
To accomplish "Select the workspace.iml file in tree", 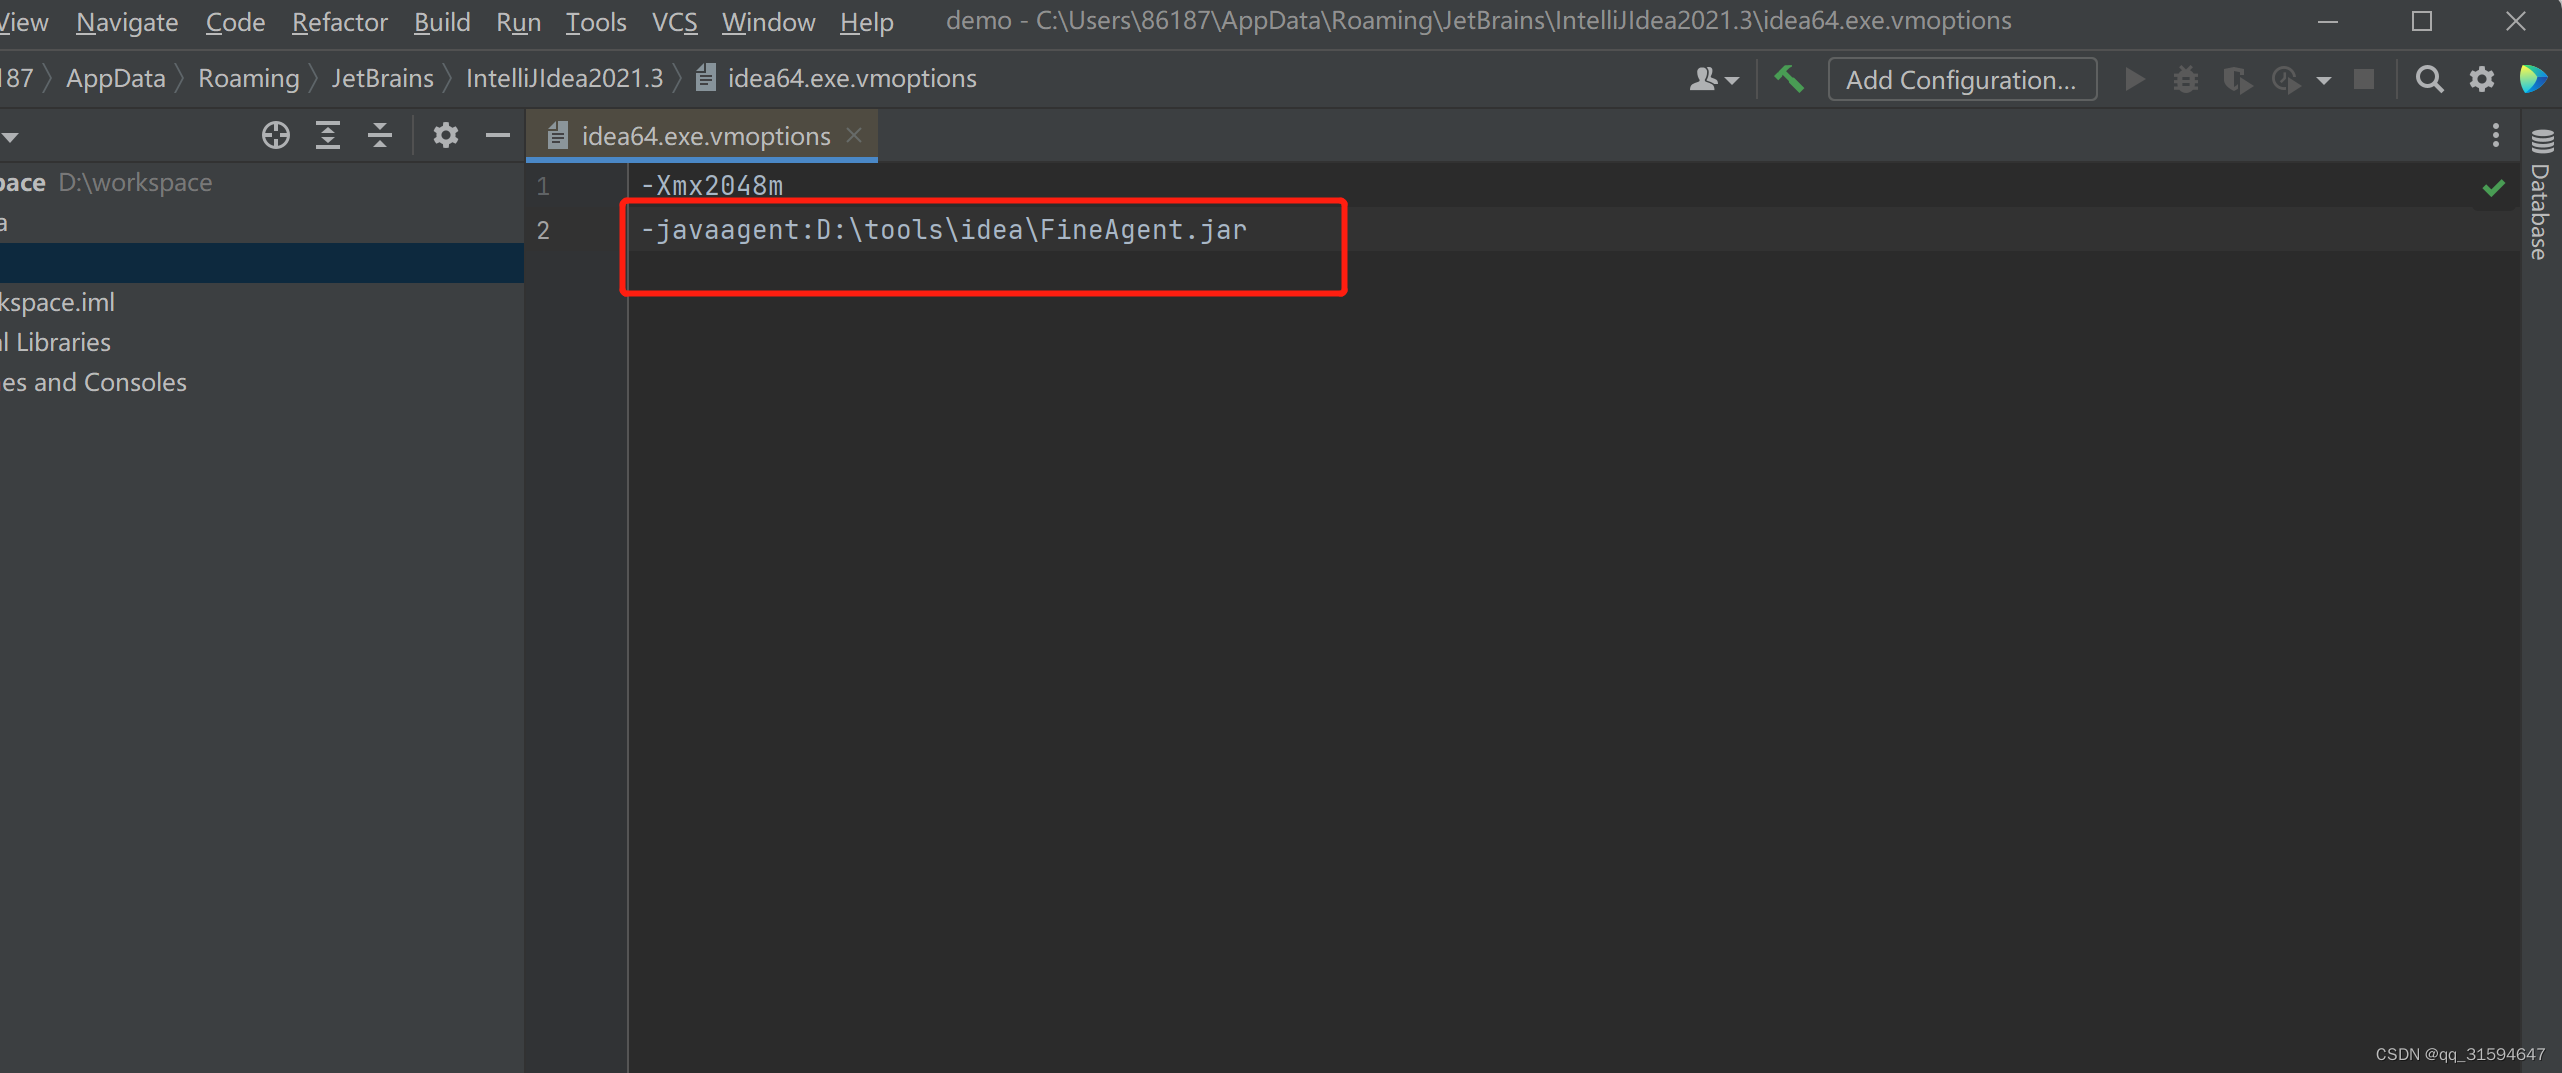I will [x=262, y=302].
